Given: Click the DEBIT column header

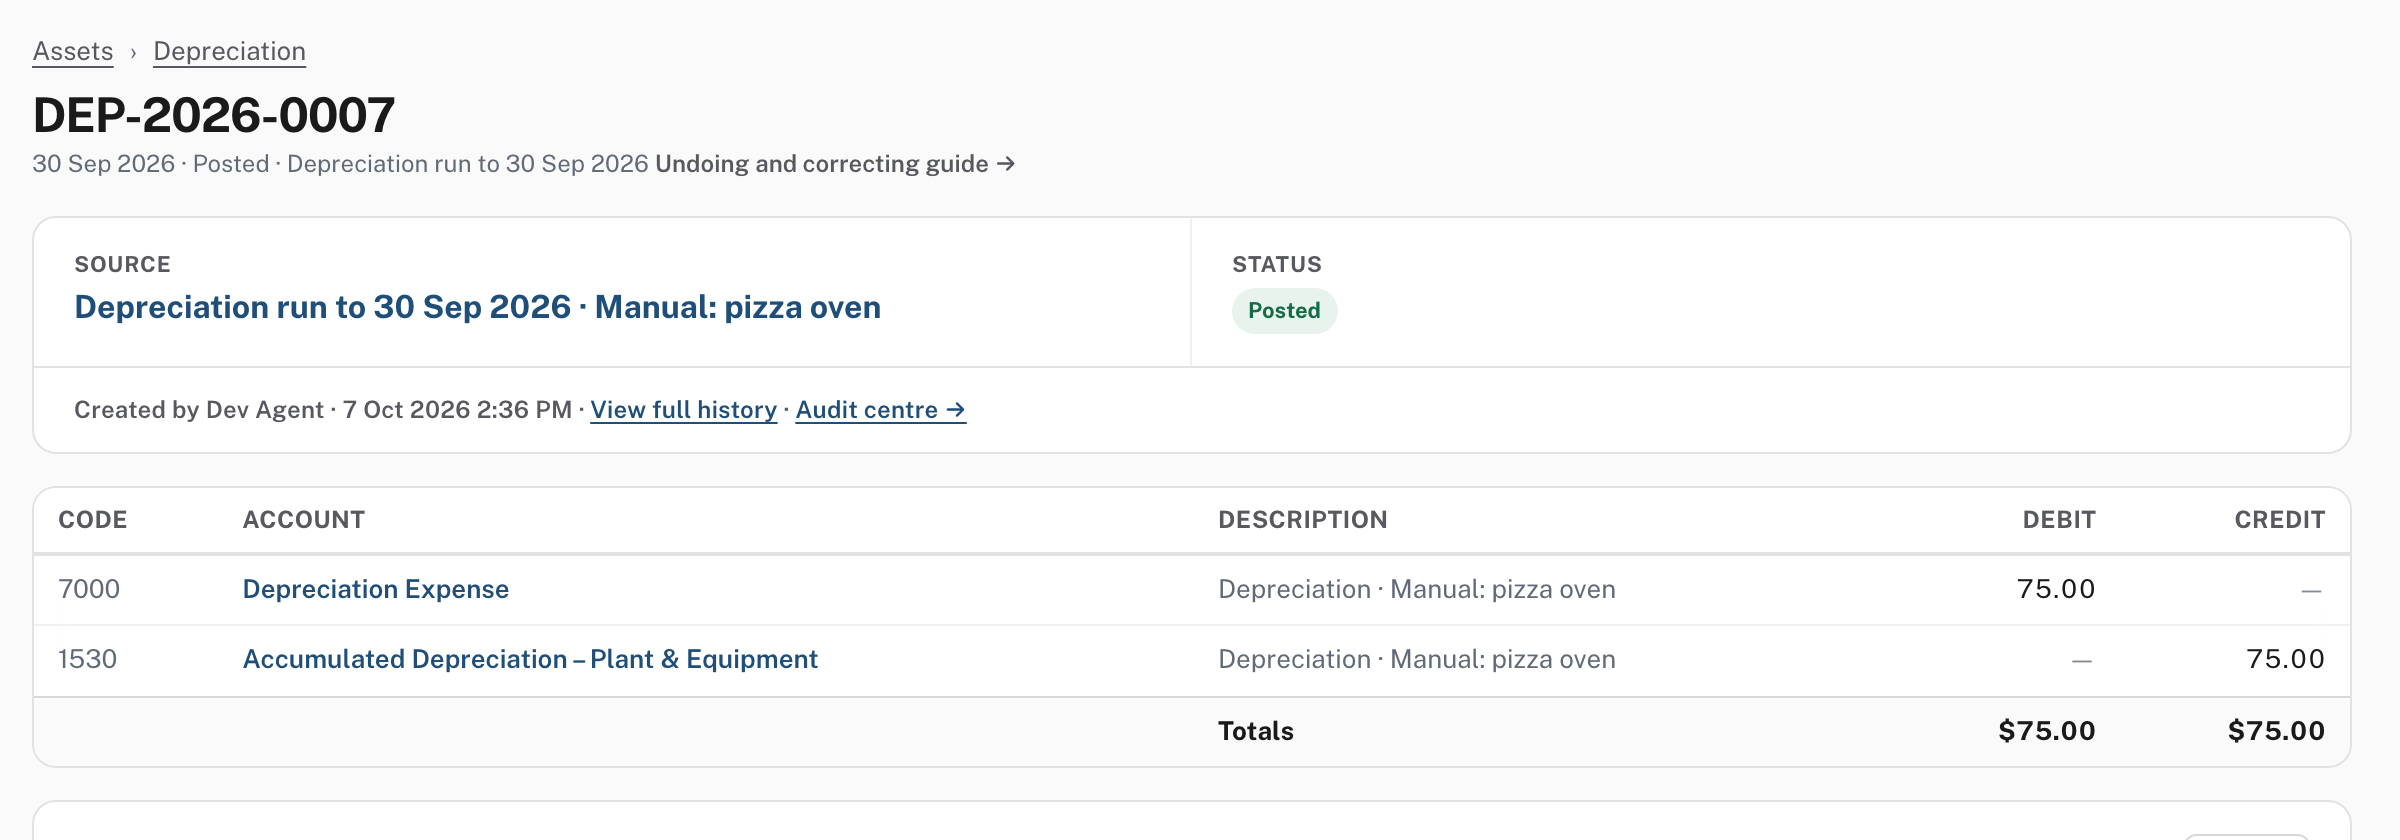Looking at the screenshot, I should [x=2059, y=520].
